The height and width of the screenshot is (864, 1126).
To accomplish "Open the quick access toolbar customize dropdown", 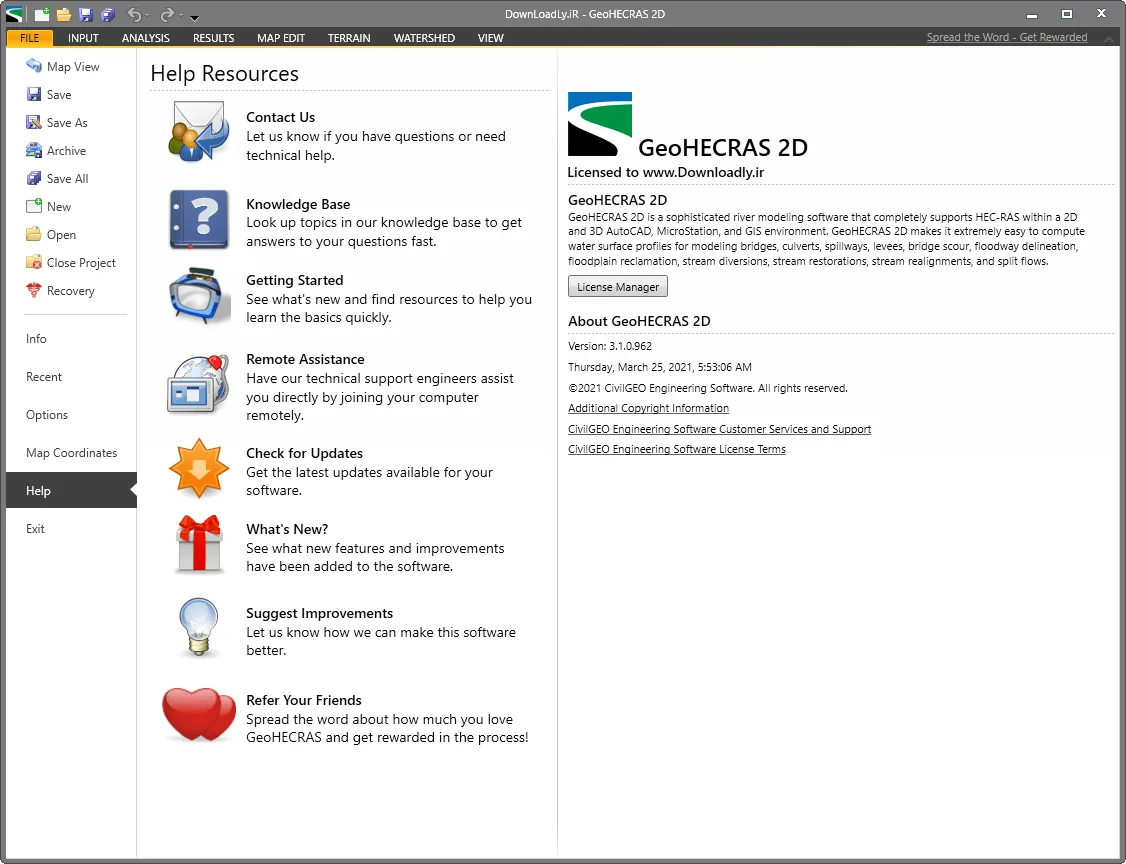I will pos(194,17).
